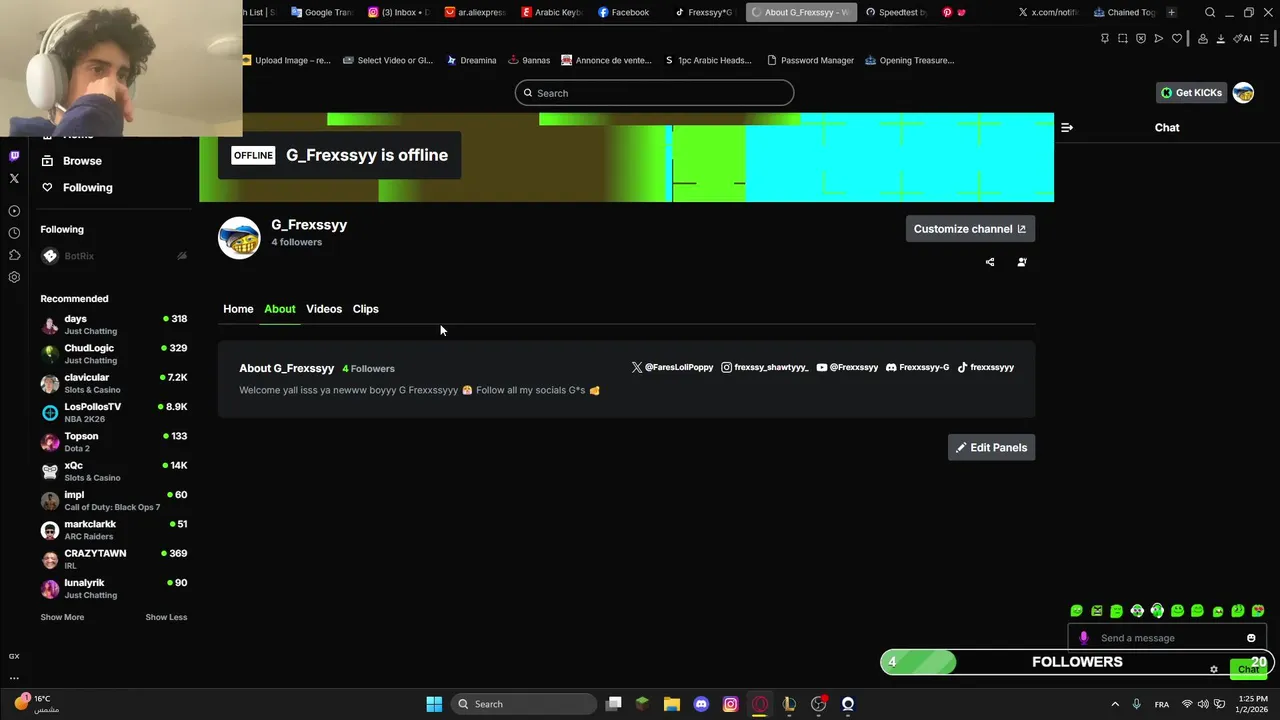The image size is (1280, 720).
Task: Open the Instagram icon on taskbar
Action: coord(731,704)
